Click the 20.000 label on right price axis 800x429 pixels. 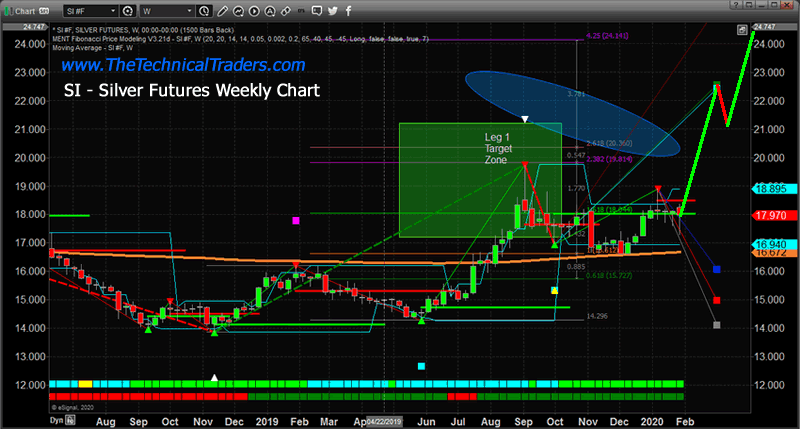[x=769, y=158]
